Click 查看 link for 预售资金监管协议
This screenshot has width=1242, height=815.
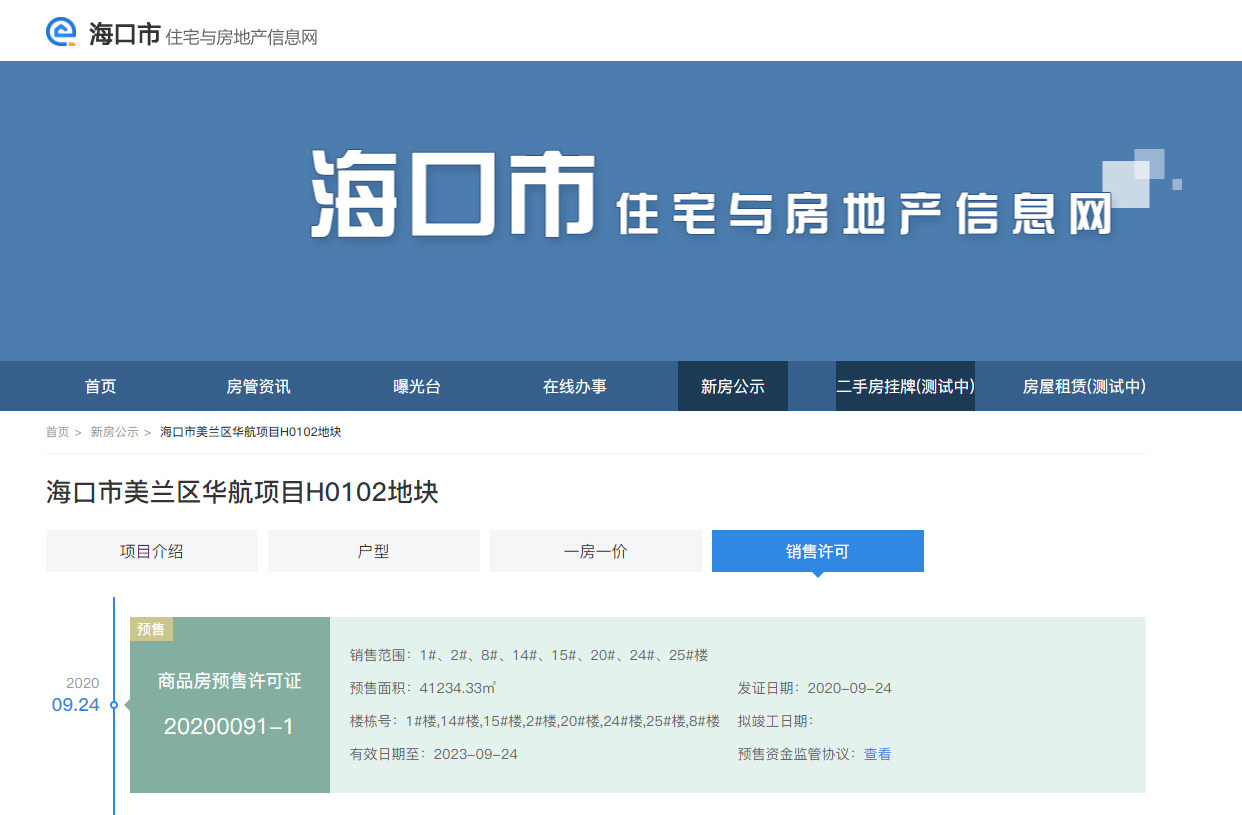pos(877,754)
